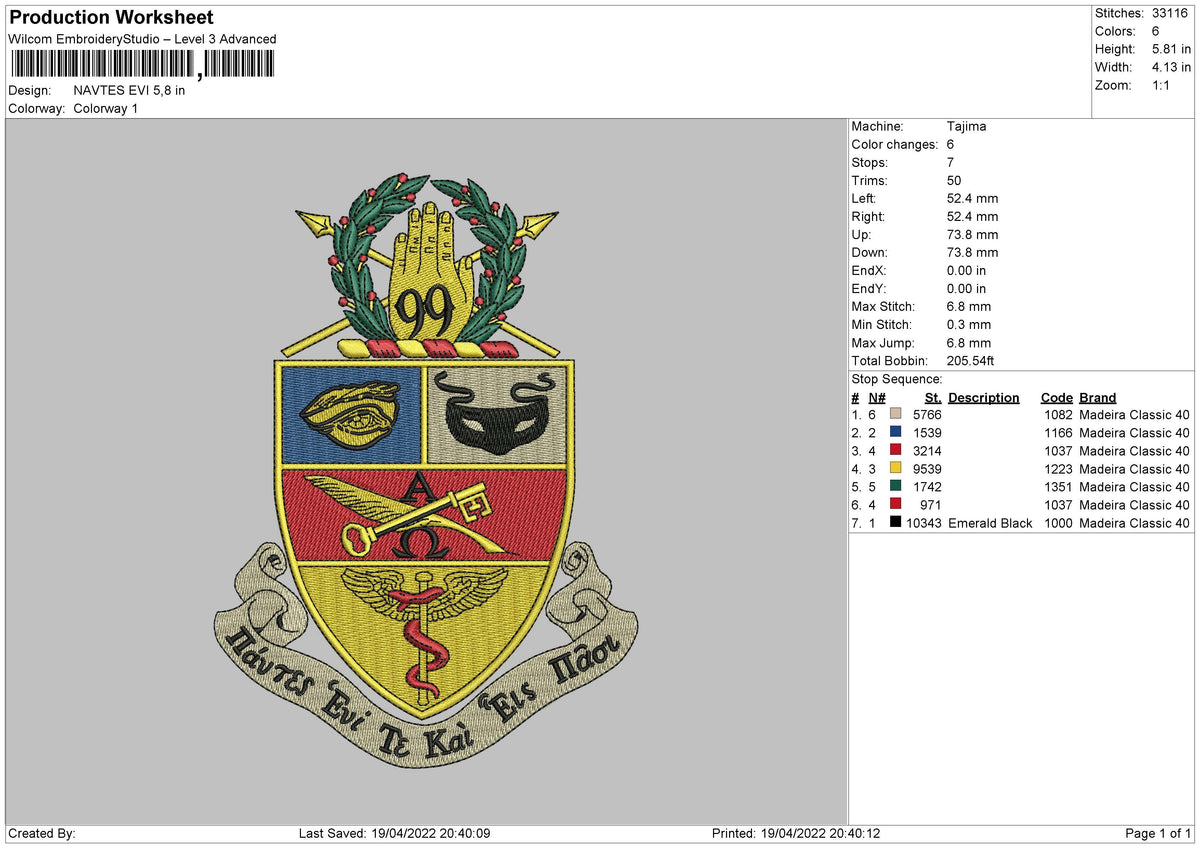Click the green color swatch for stop 5
Screen dimensions: 1200x848
point(895,486)
